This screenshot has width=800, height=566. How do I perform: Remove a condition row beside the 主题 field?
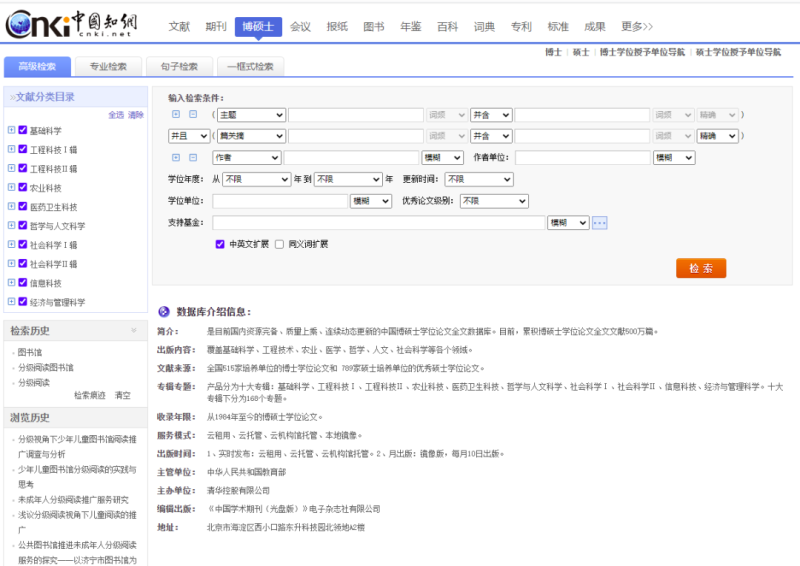pyautogui.click(x=193, y=114)
